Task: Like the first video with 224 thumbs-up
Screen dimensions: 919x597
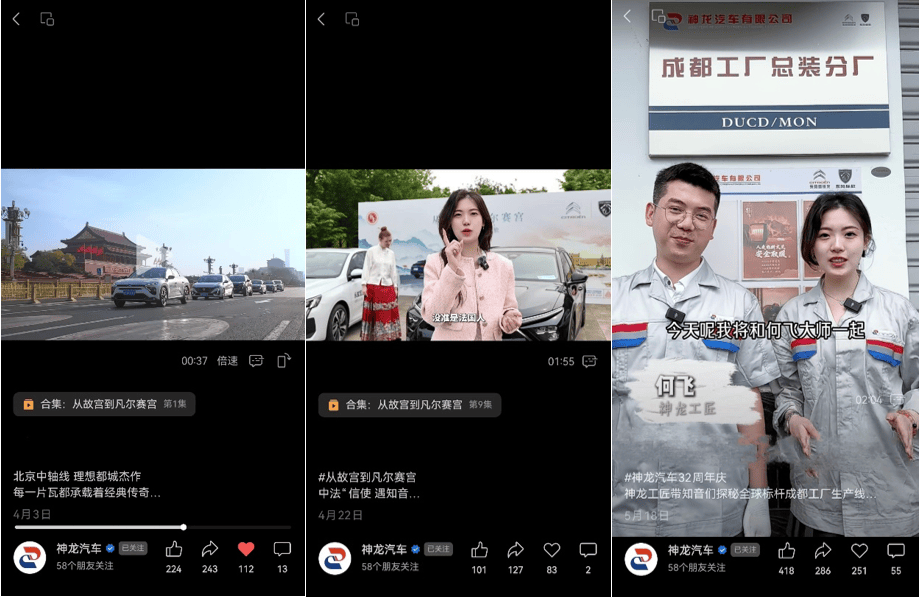Action: (x=173, y=550)
